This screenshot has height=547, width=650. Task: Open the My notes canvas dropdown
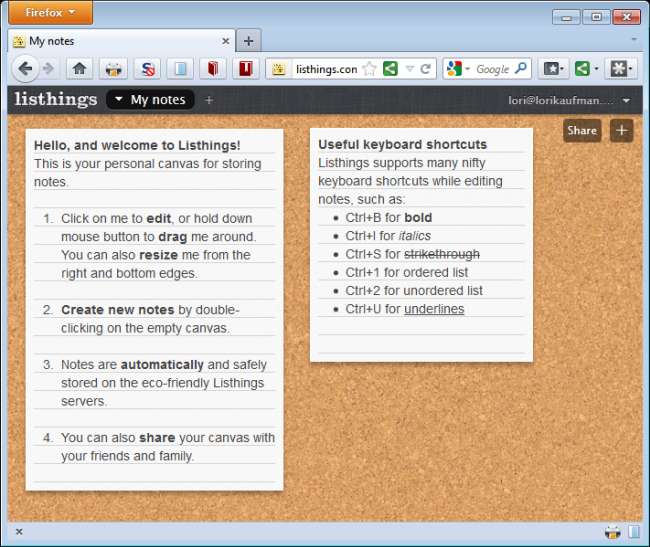[150, 99]
